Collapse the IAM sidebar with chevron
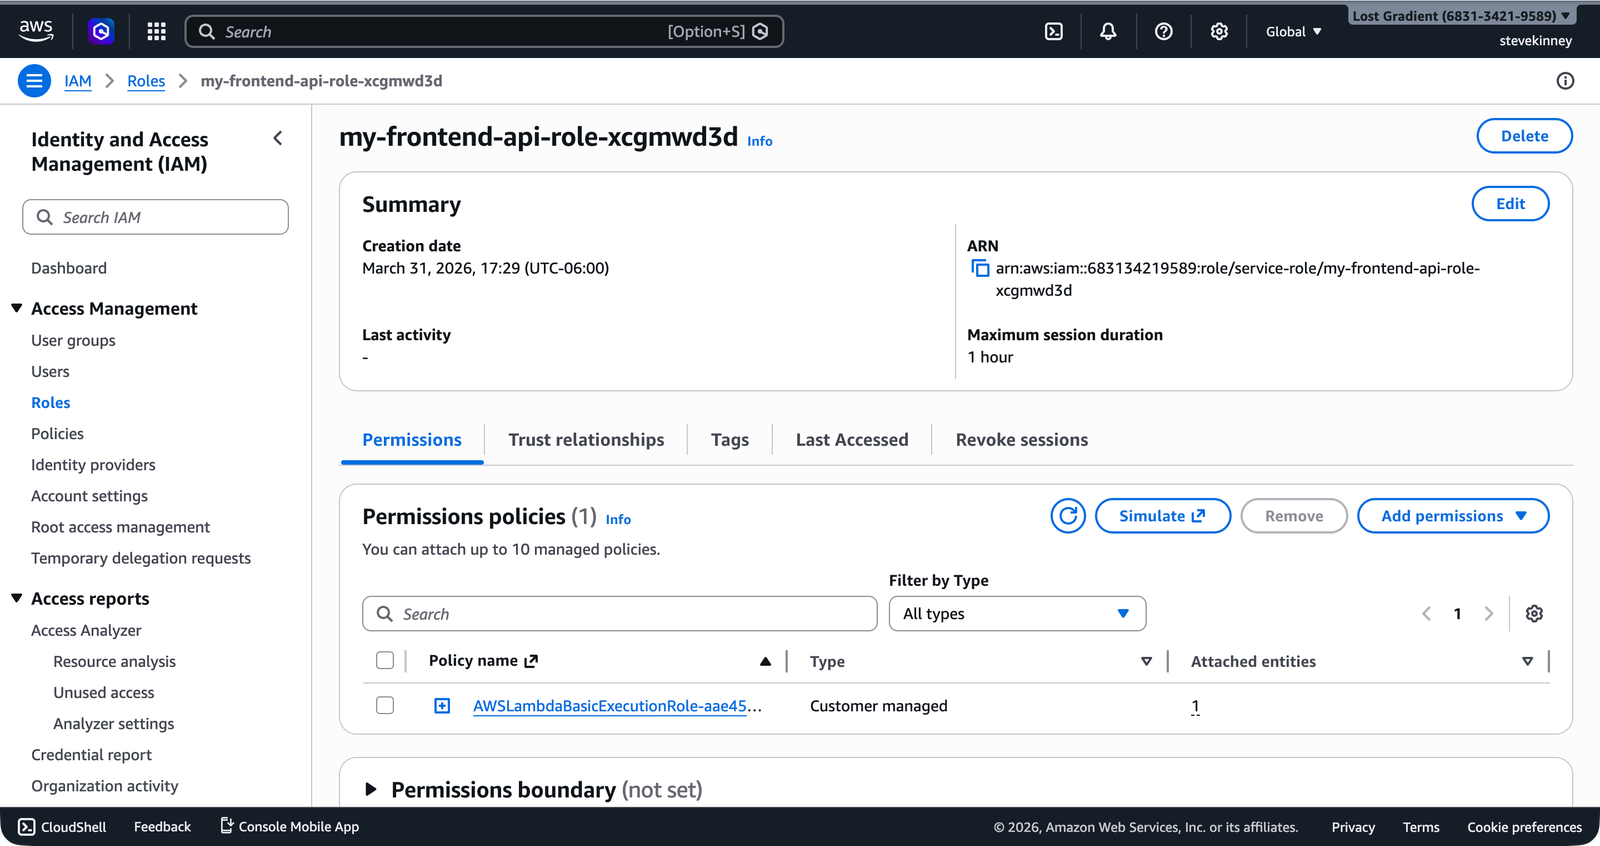 pos(278,139)
